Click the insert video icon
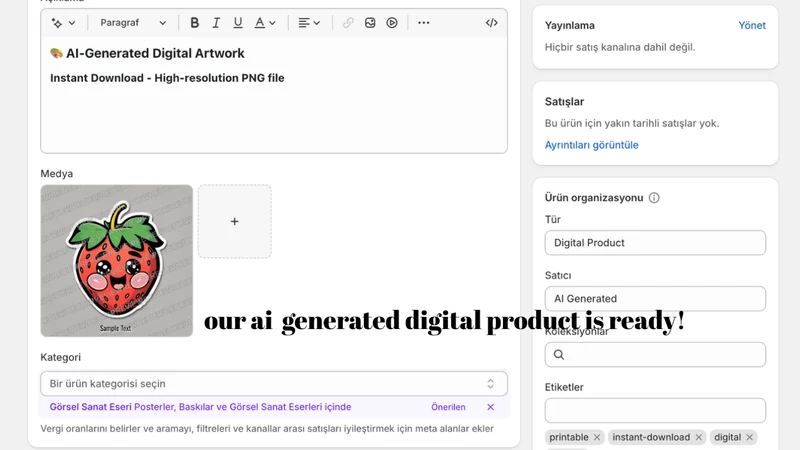 [x=392, y=23]
